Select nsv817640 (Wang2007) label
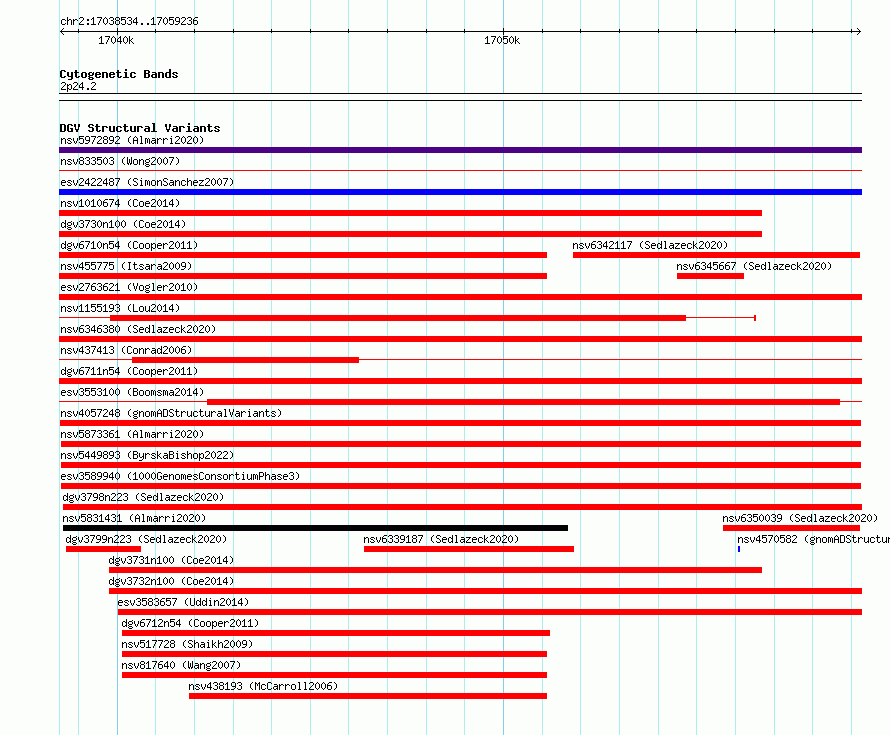890x735 pixels. 181,665
